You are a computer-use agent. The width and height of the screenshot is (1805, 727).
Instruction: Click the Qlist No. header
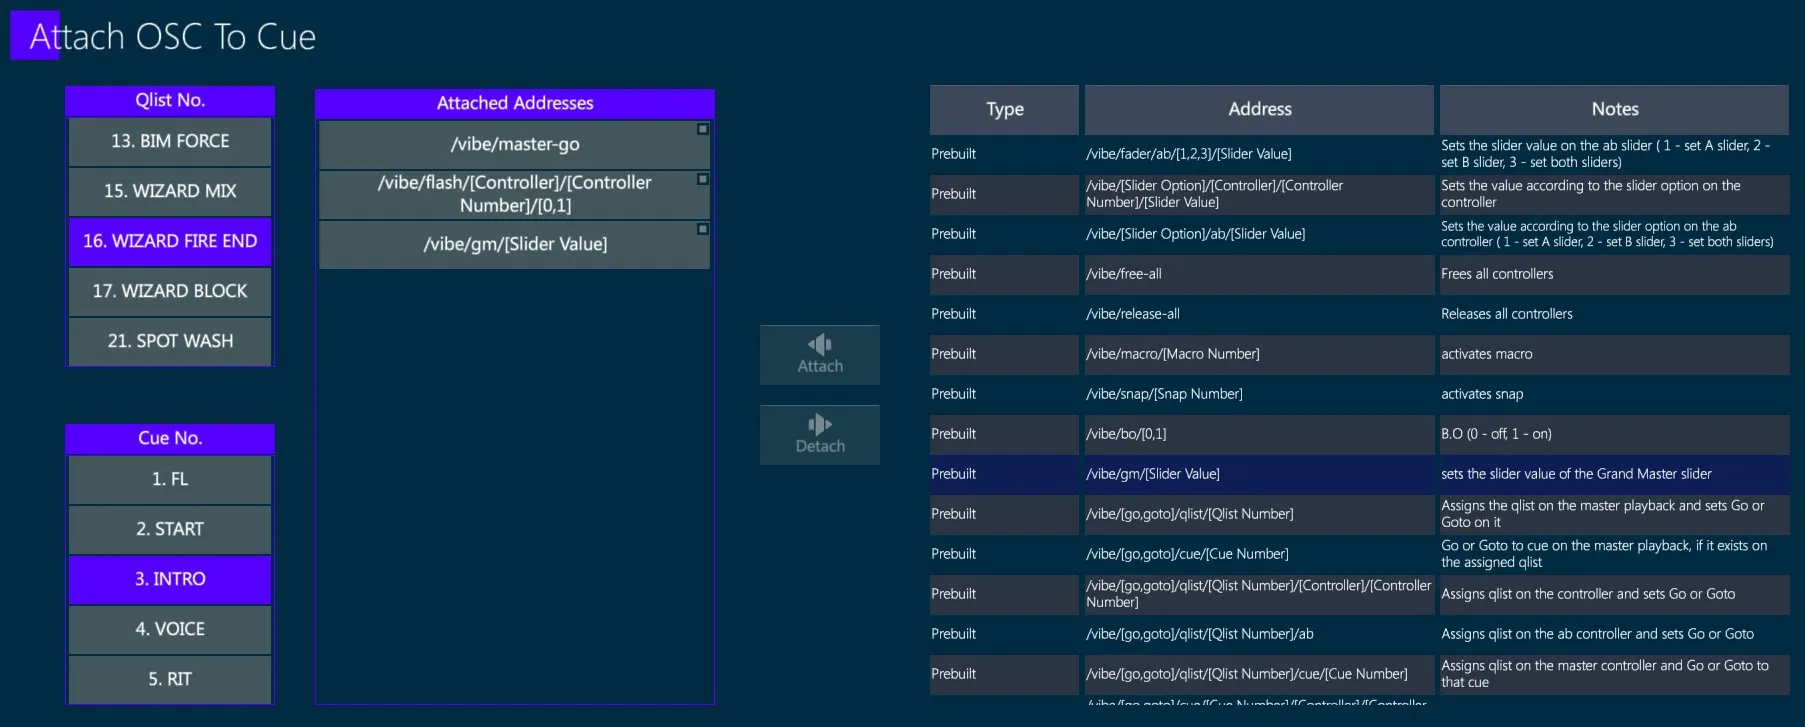170,101
